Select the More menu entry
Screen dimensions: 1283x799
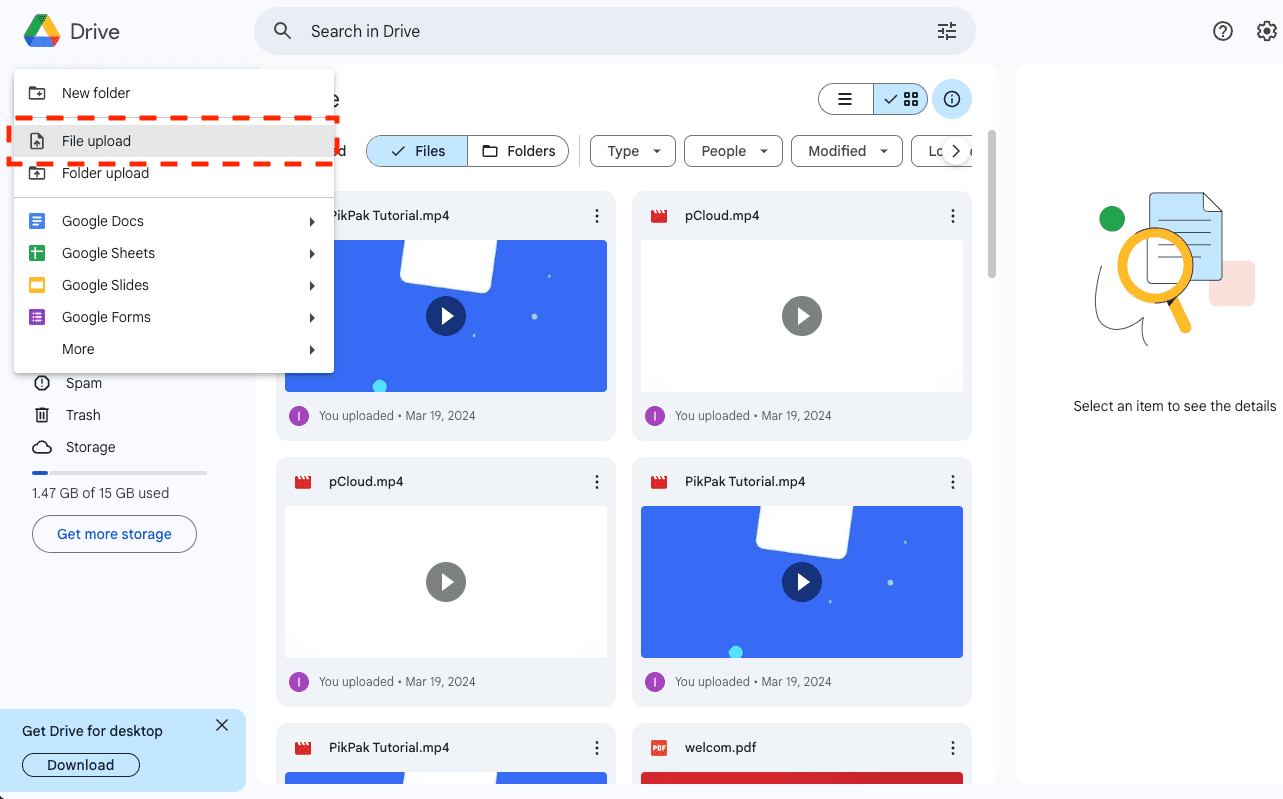tap(174, 349)
